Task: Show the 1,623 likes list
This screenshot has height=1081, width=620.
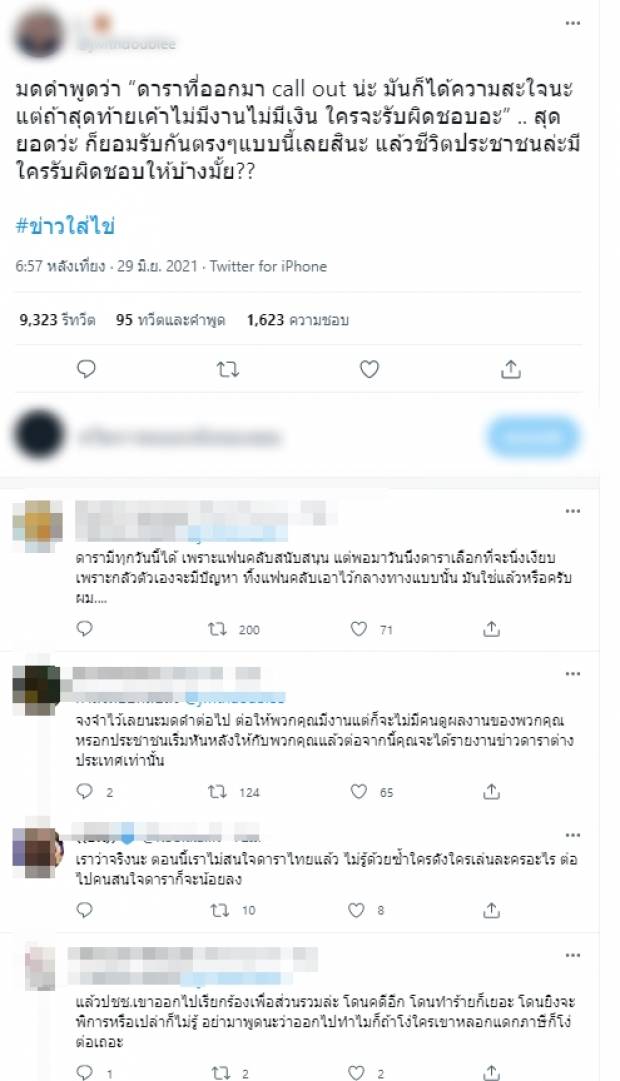Action: click(x=298, y=320)
